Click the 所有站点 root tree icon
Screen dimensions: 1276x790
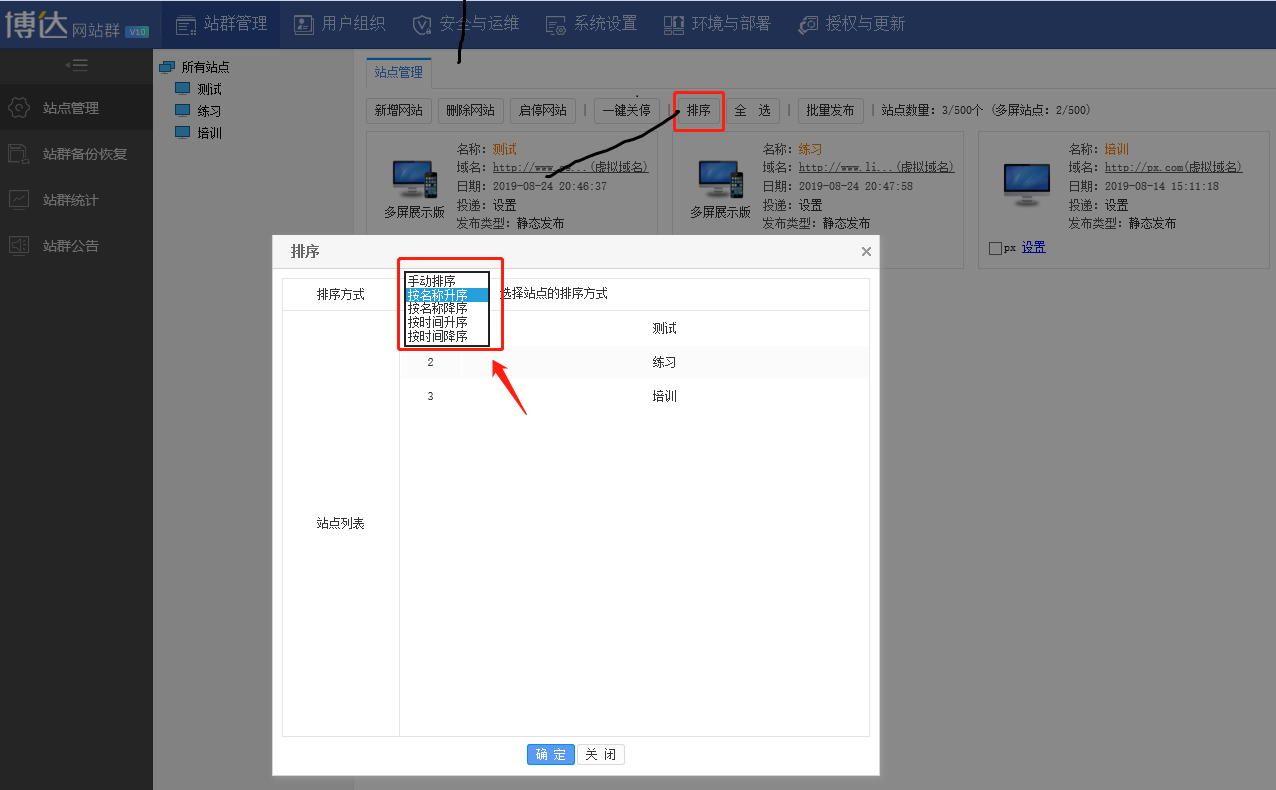pos(167,67)
